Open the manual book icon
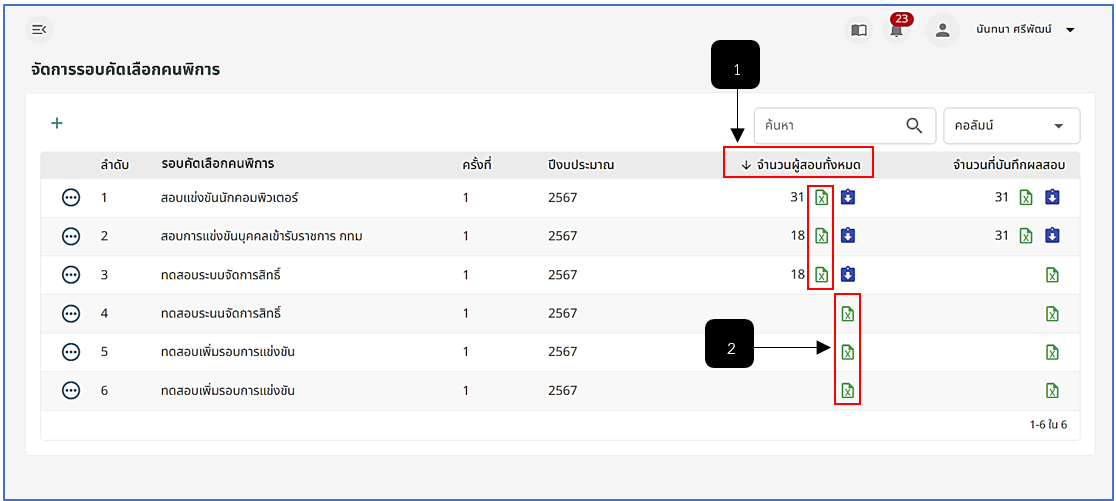Image resolution: width=1116 pixels, height=501 pixels. click(x=859, y=30)
